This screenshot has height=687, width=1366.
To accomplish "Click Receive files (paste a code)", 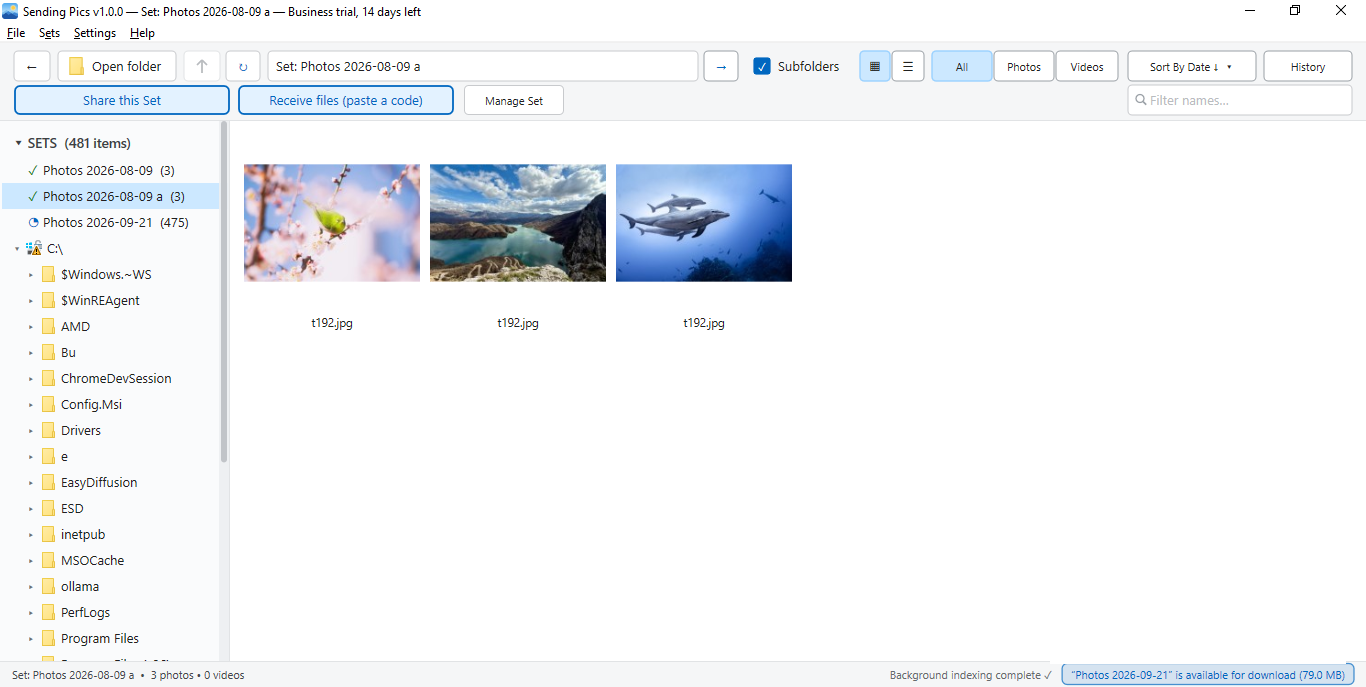I will [346, 100].
